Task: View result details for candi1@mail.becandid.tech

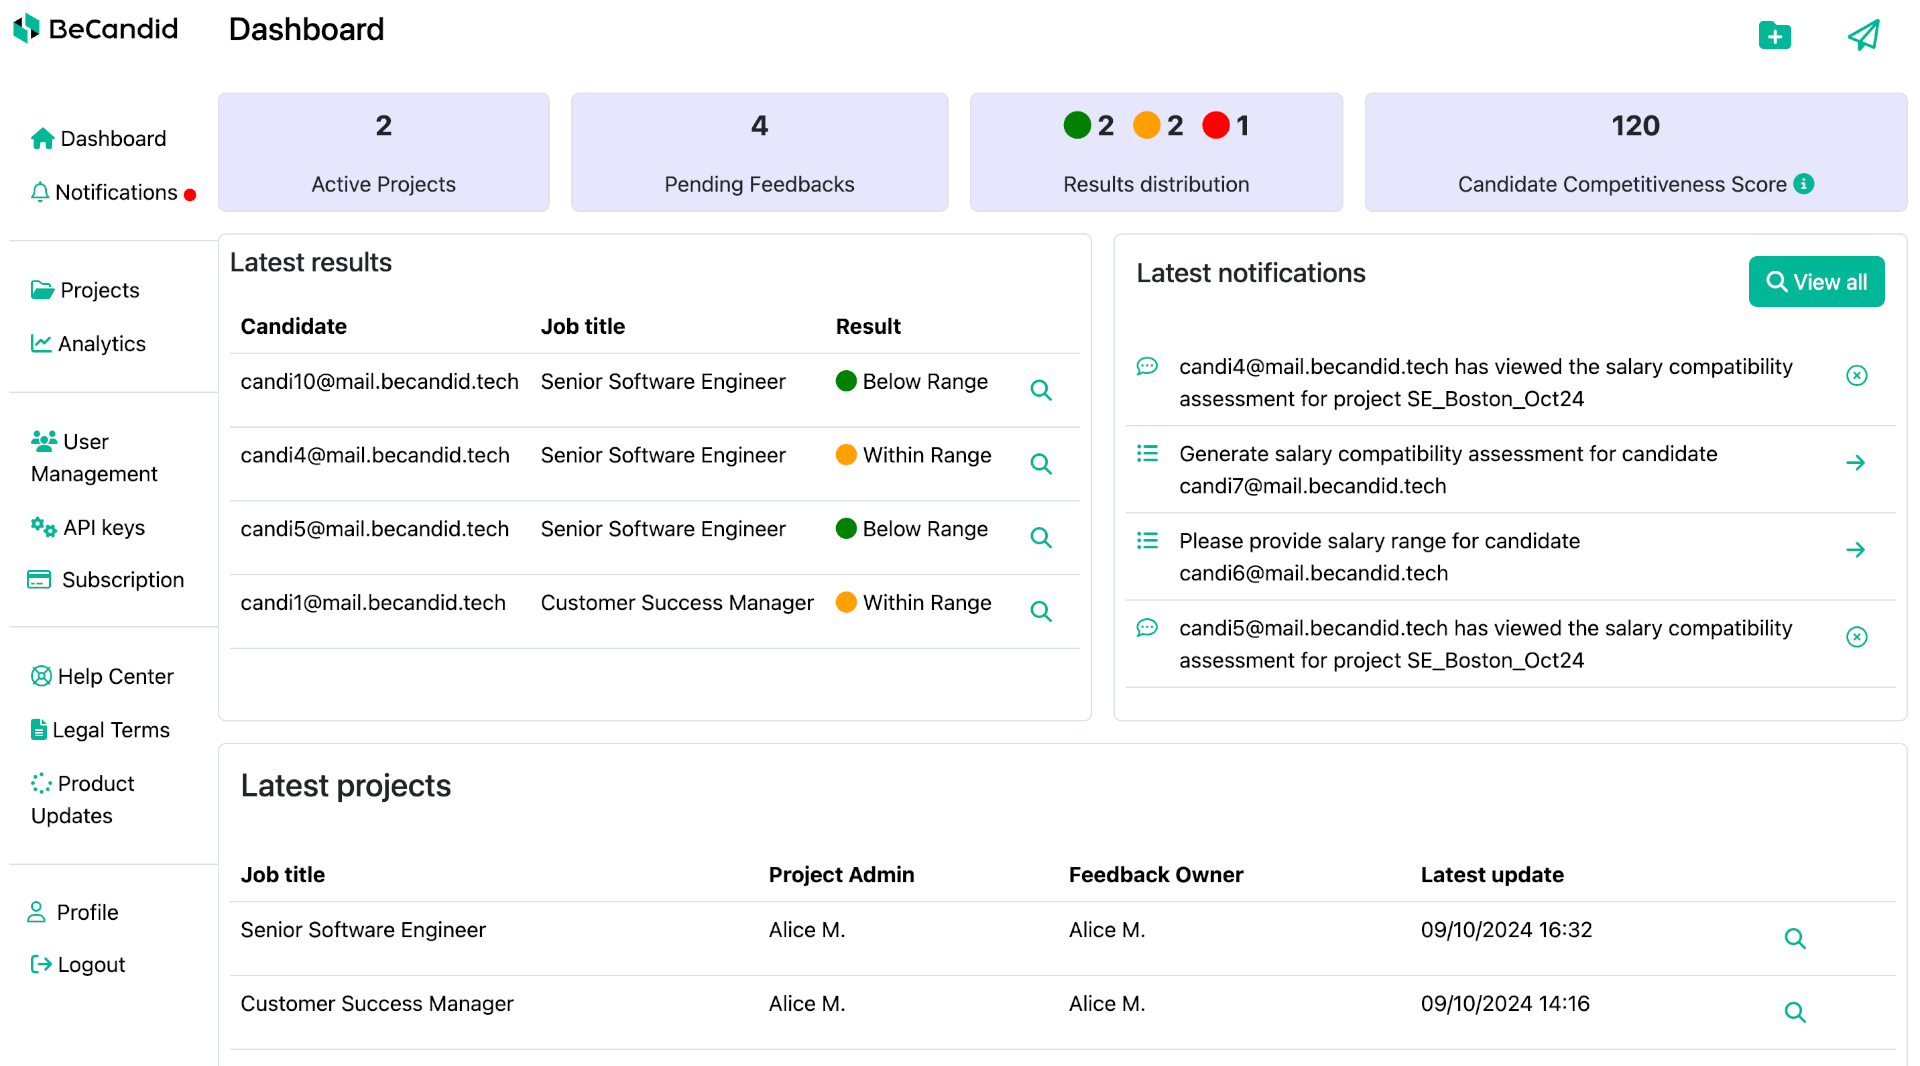Action: pos(1041,611)
